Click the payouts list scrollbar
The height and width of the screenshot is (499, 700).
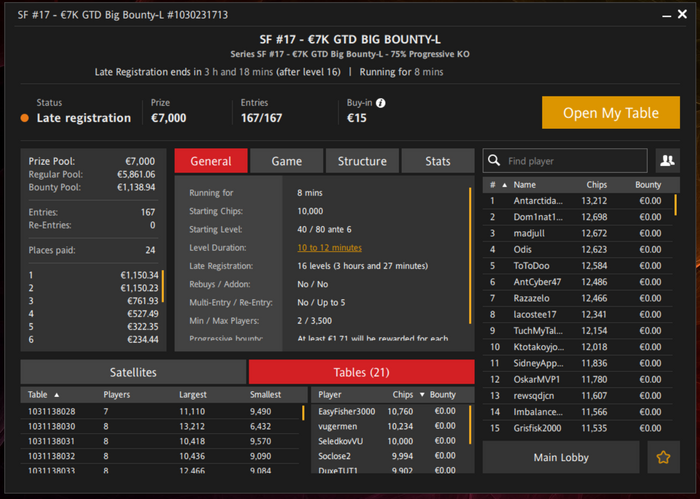tap(162, 286)
